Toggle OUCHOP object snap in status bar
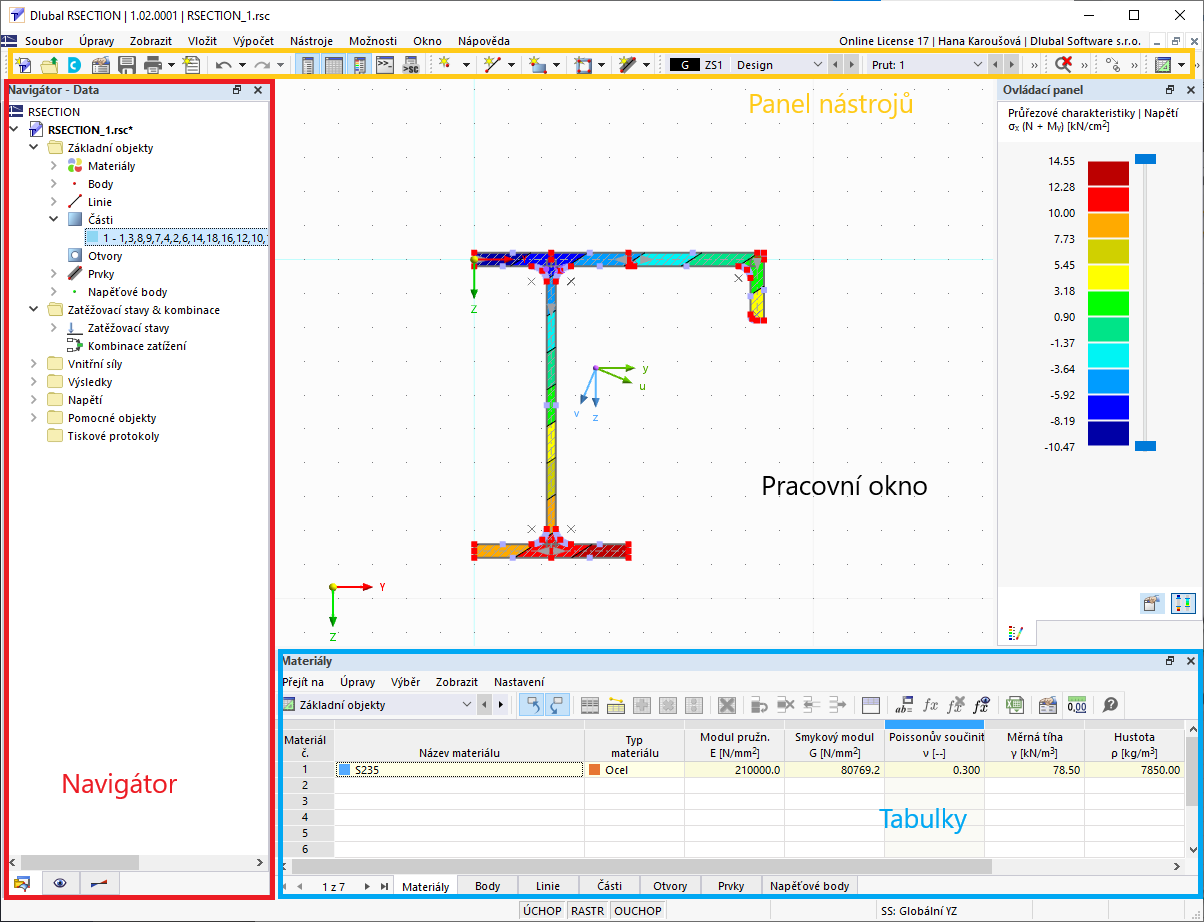1204x922 pixels. coord(638,911)
